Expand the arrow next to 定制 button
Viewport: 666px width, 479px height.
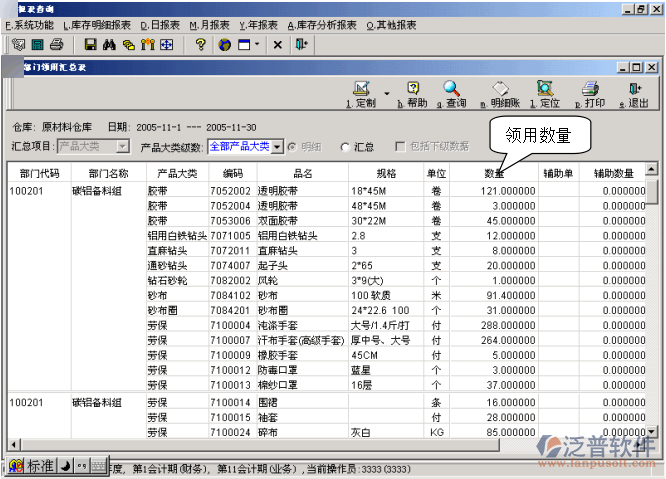[386, 92]
